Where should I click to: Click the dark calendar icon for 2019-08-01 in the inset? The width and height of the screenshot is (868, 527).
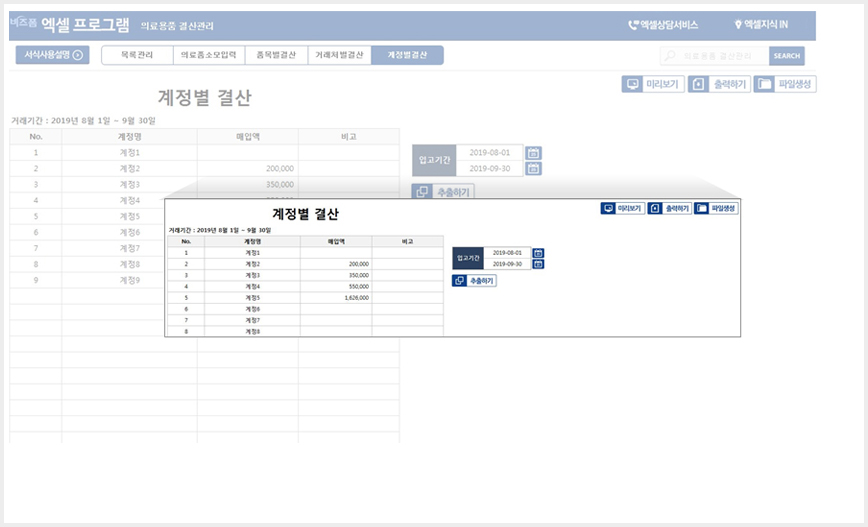click(x=538, y=253)
